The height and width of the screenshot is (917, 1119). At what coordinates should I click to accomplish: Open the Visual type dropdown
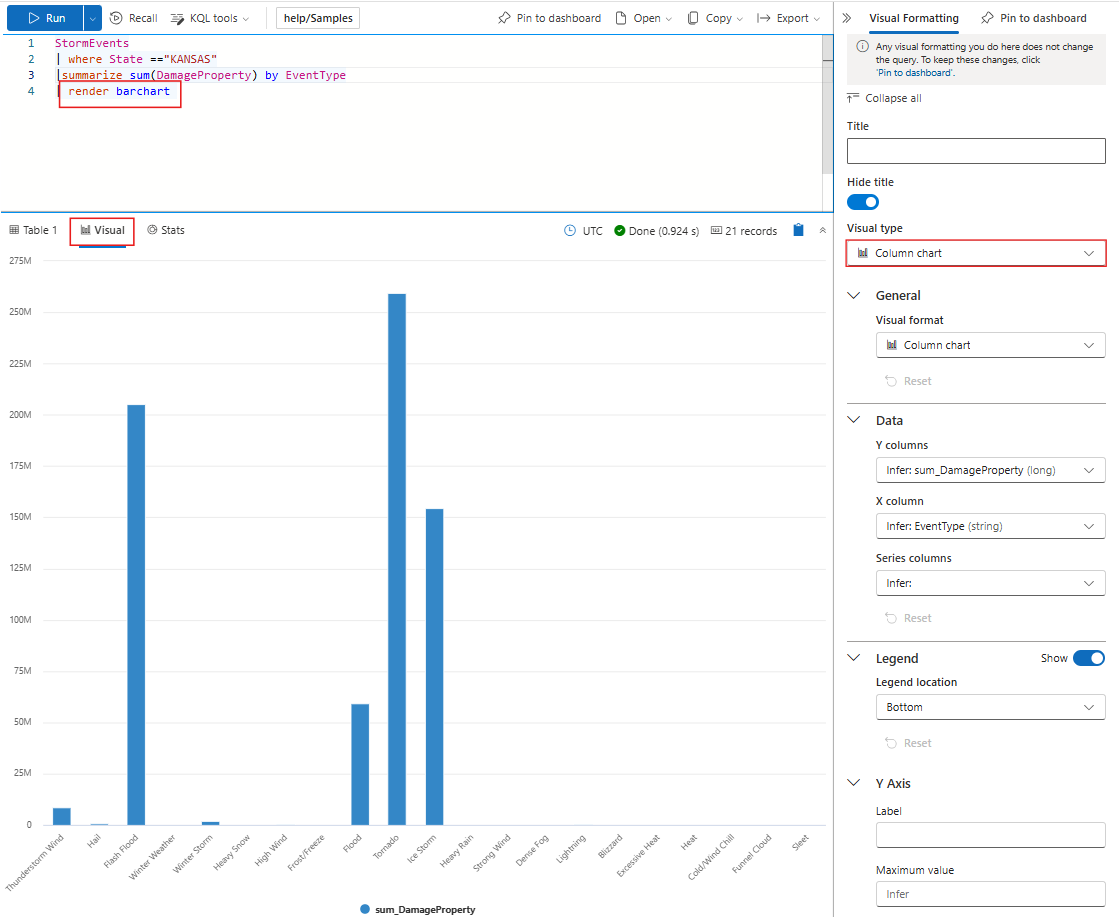coord(976,253)
